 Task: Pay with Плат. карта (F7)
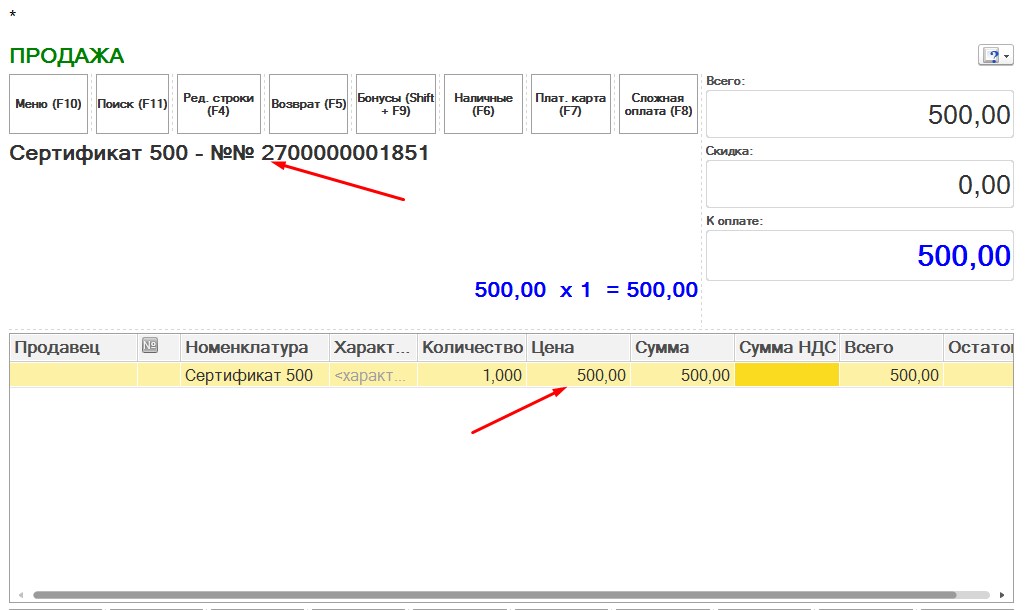click(571, 104)
